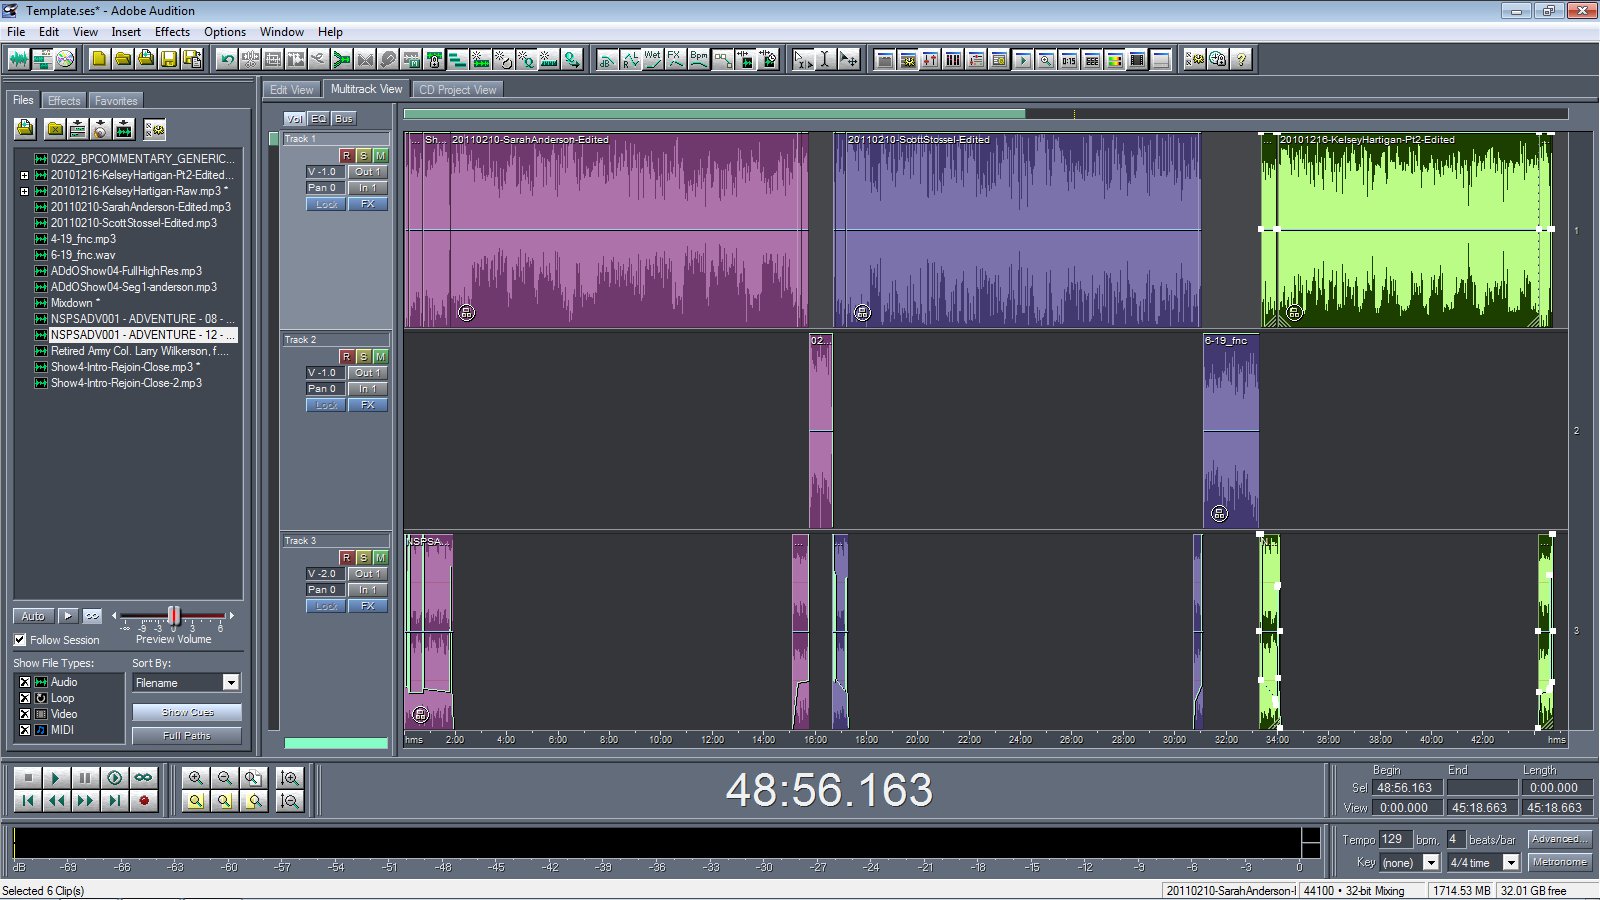
Task: Toggle the Loop file type checkbox
Action: click(25, 698)
